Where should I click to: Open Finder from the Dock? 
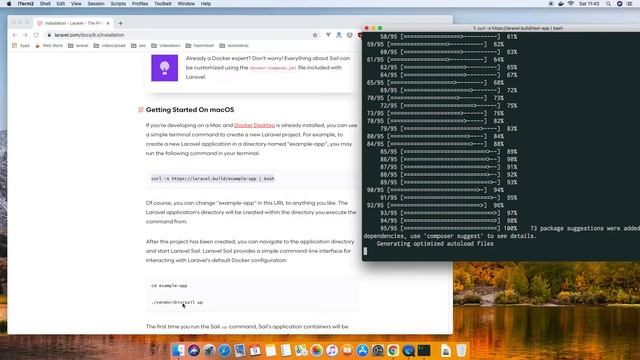click(178, 350)
